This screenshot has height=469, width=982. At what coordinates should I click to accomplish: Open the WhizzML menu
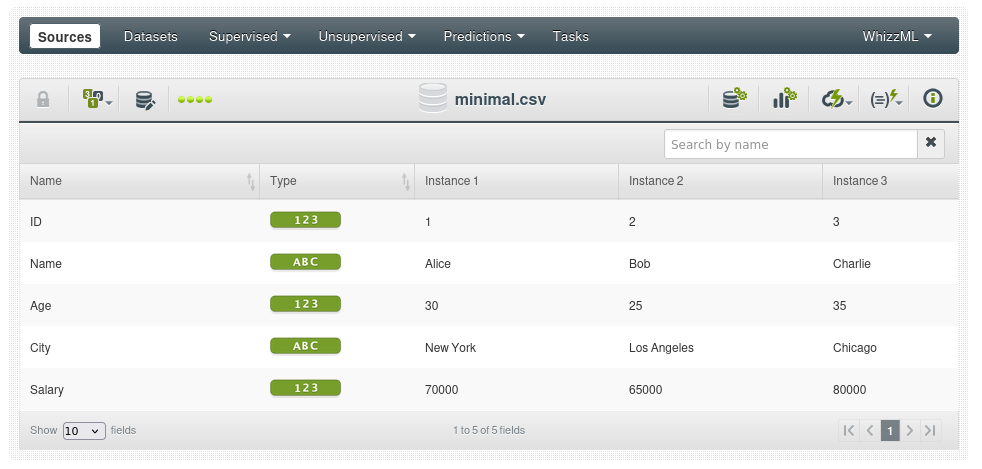[x=897, y=36]
